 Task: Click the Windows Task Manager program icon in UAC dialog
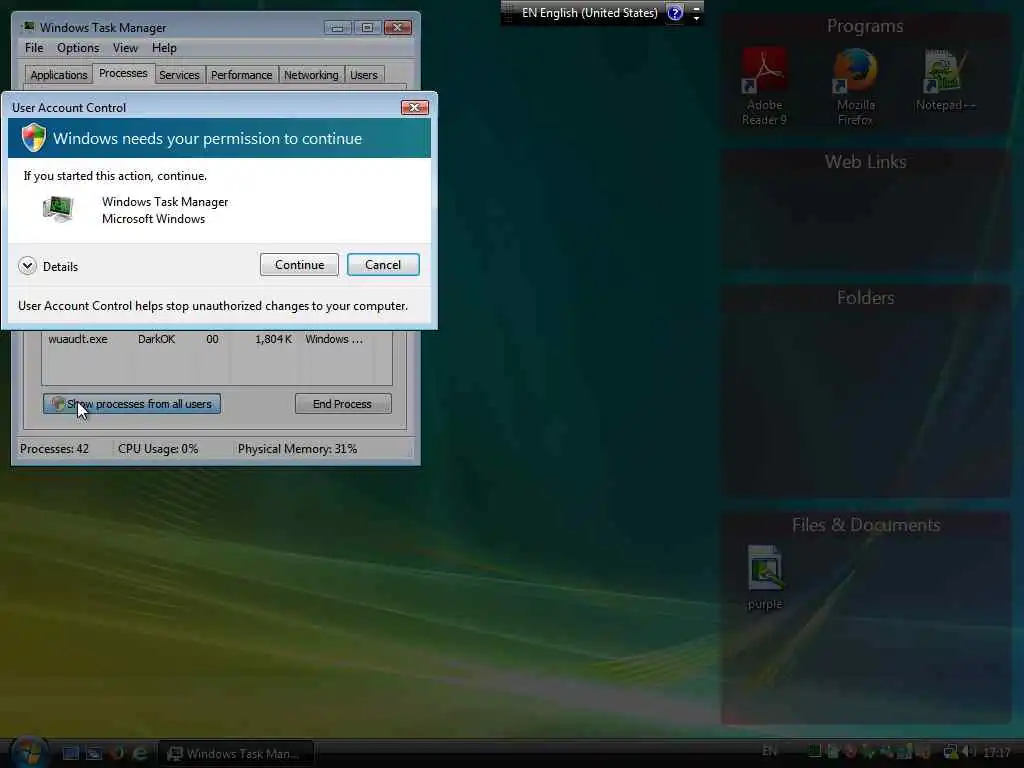58,209
